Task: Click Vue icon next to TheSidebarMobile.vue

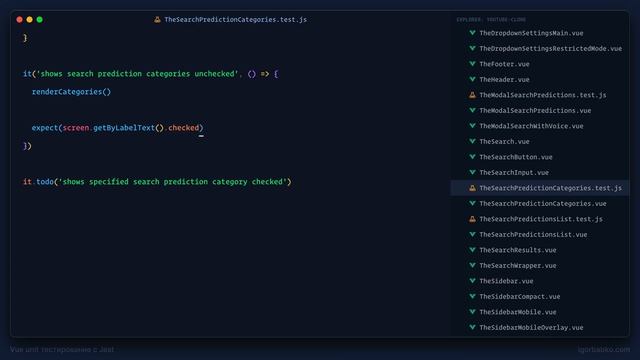Action: 472,312
